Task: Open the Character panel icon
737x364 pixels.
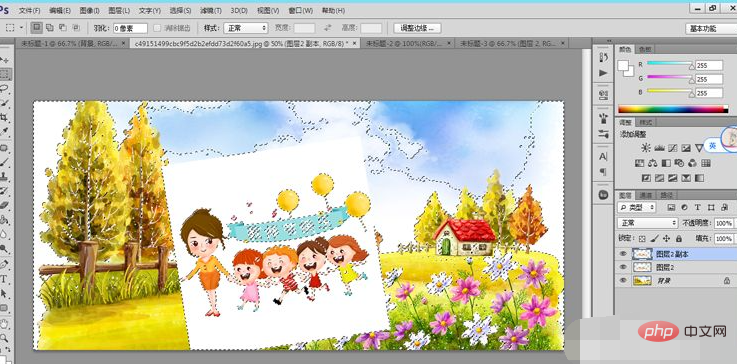Action: (x=604, y=157)
